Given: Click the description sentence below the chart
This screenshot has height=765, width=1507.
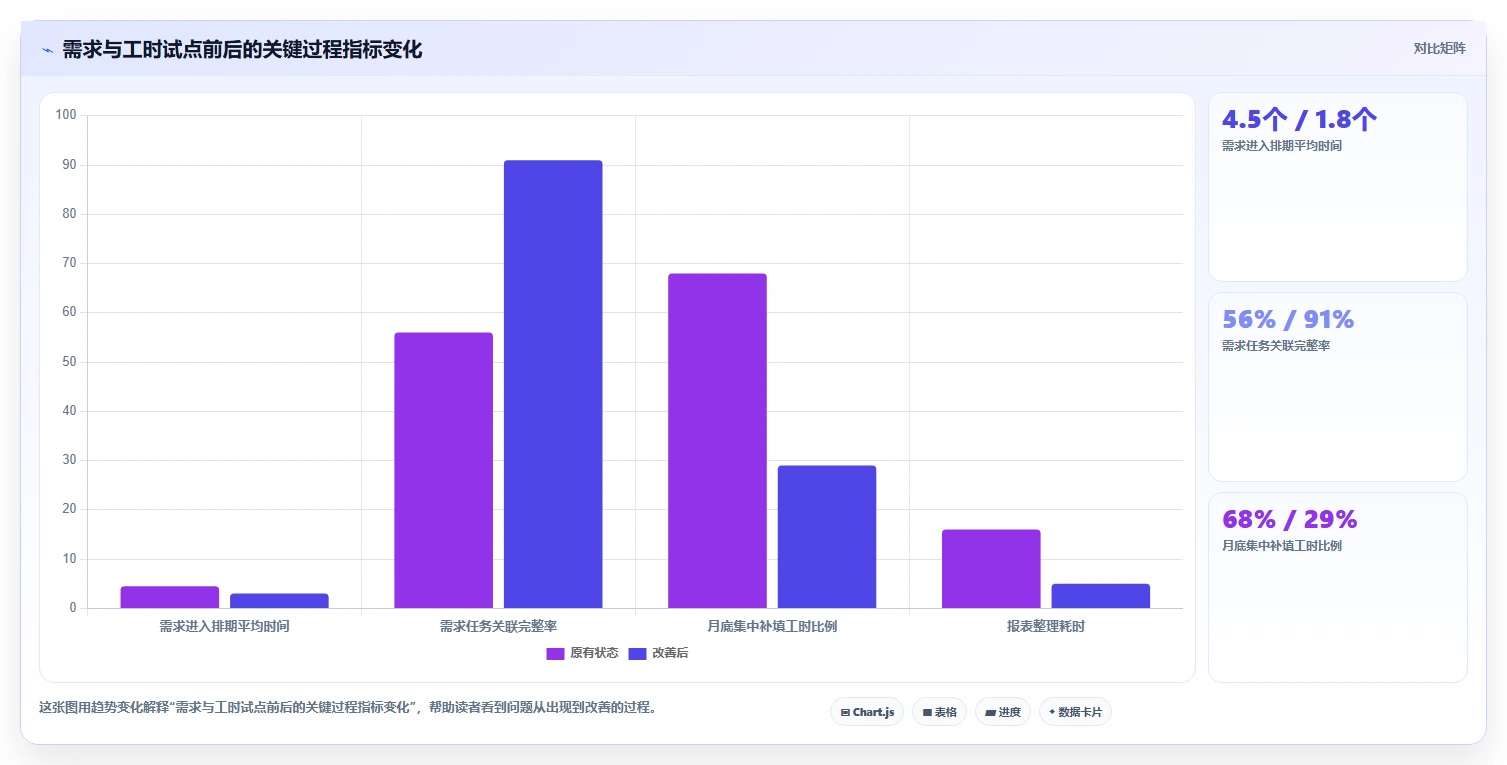Looking at the screenshot, I should [349, 707].
